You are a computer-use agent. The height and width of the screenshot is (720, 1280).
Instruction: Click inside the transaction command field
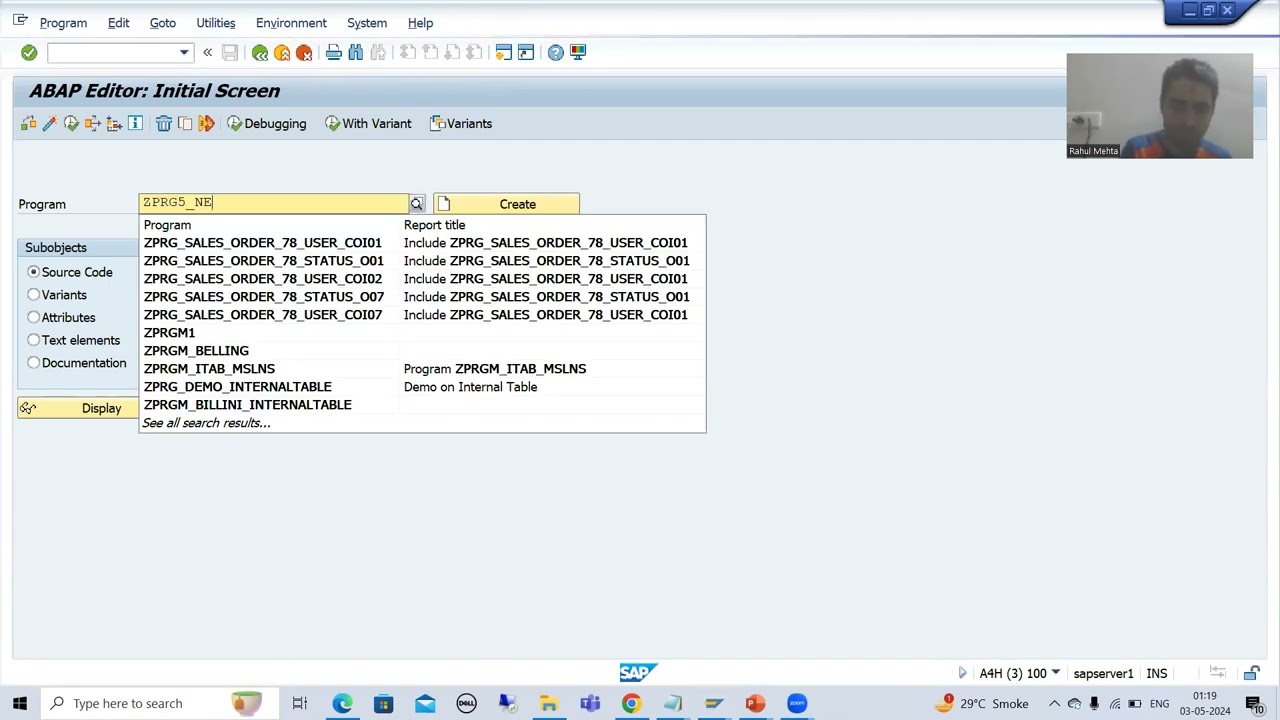click(x=112, y=52)
